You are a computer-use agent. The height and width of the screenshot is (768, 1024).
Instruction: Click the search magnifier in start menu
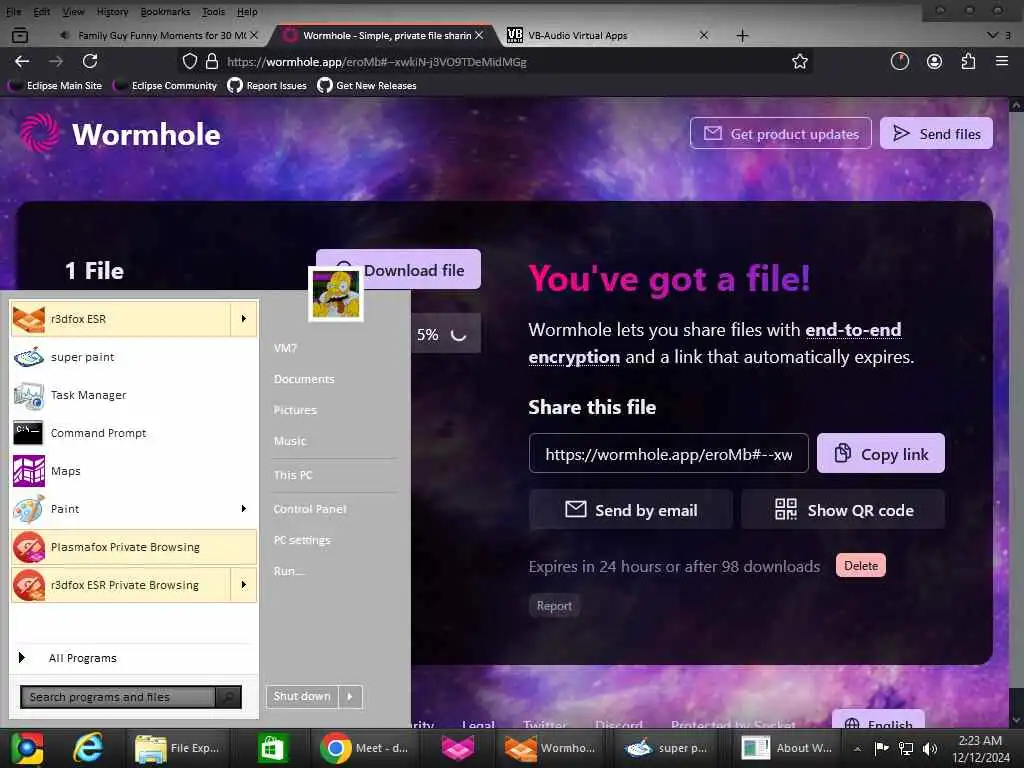[x=228, y=697]
